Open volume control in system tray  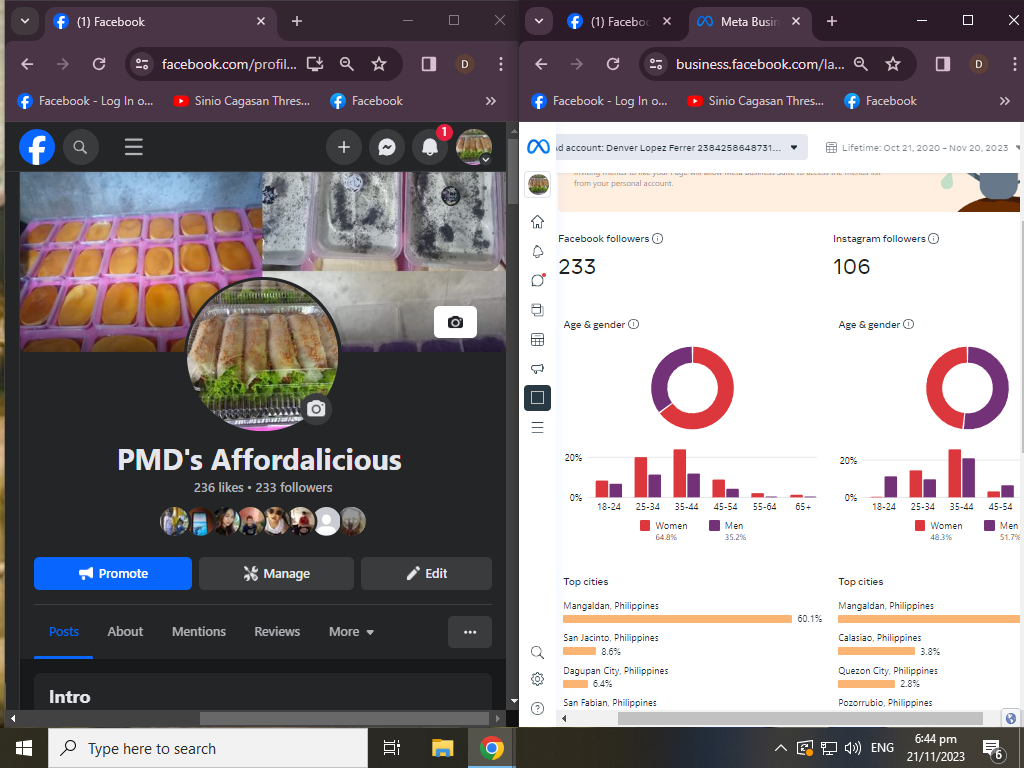(853, 748)
